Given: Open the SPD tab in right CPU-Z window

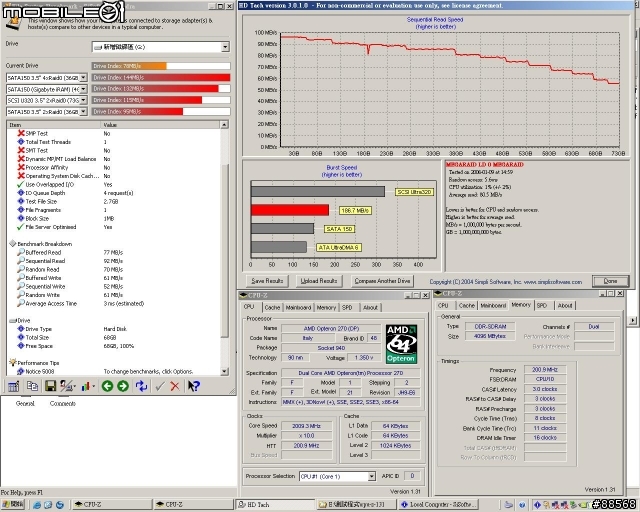Looking at the screenshot, I should pos(542,305).
